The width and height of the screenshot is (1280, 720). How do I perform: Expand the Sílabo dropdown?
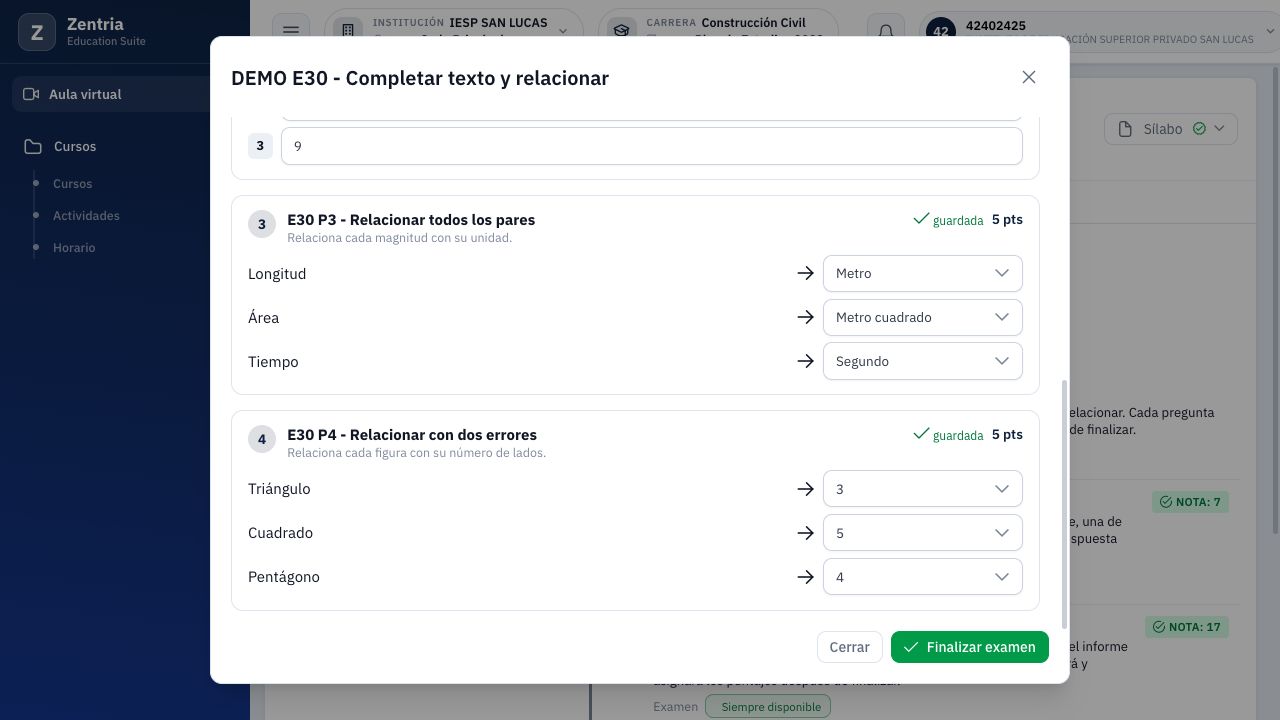[x=1171, y=129]
